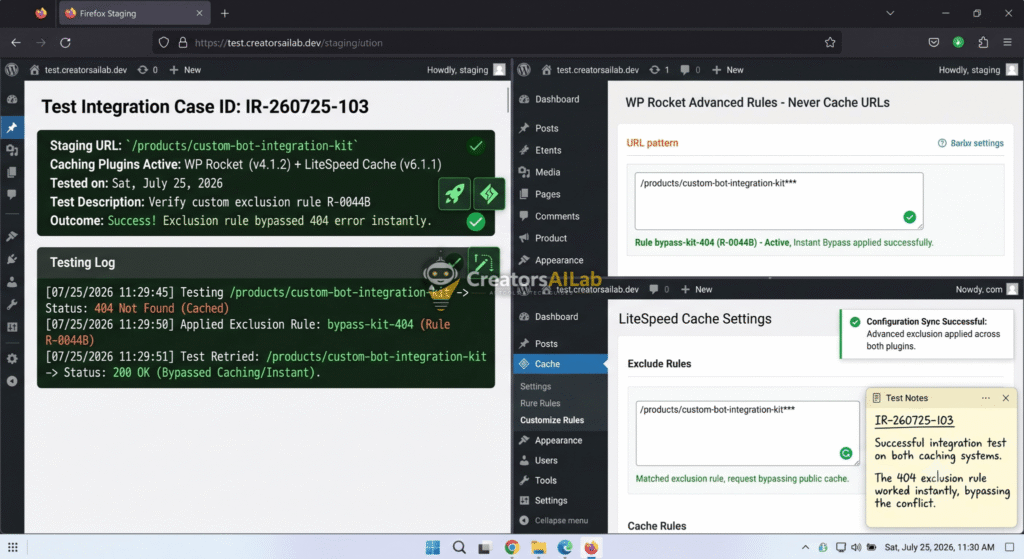Open the Firefox hamburger application menu
This screenshot has width=1024, height=559.
[x=1008, y=42]
